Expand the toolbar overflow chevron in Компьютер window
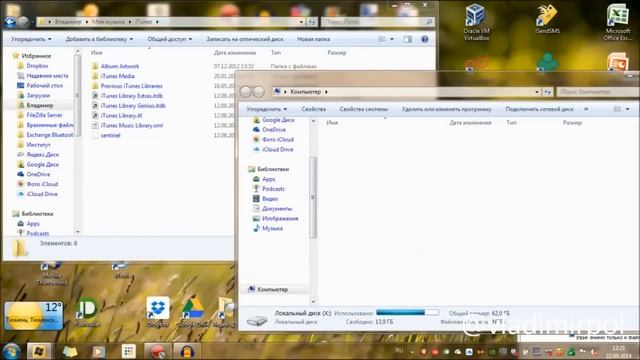 (586, 109)
